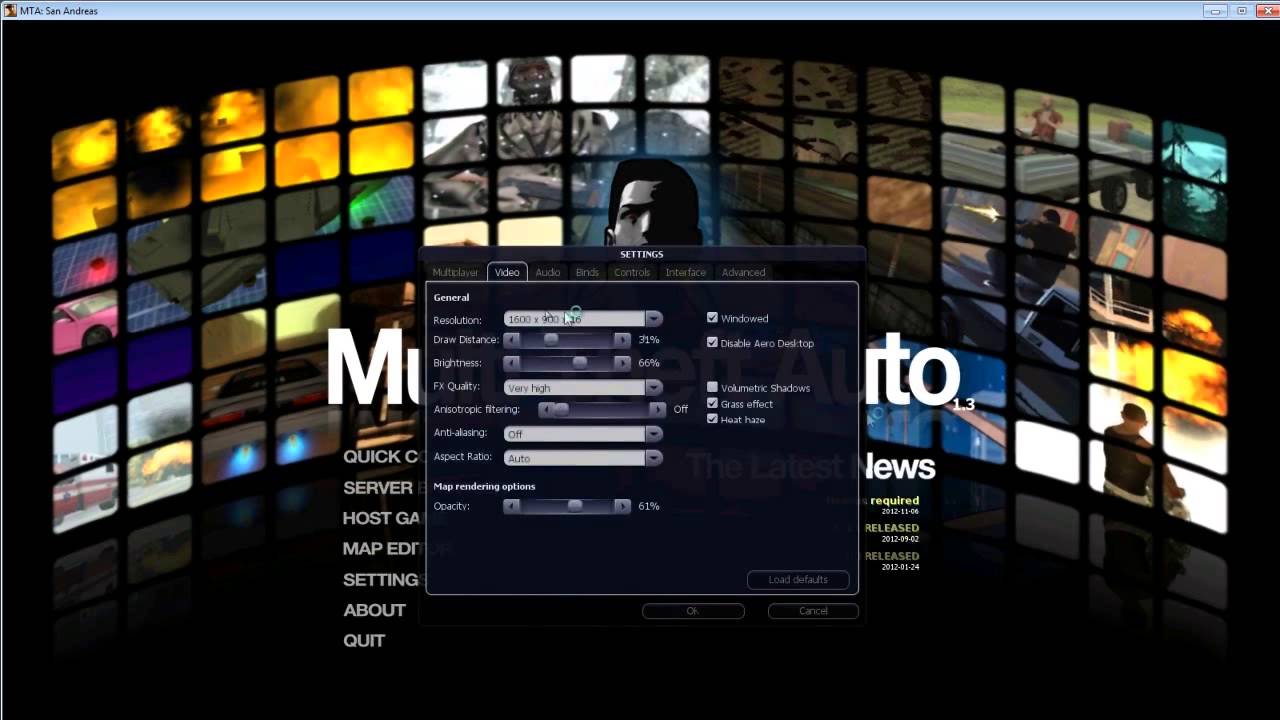The width and height of the screenshot is (1280, 720).
Task: Maximize the MTA: San Andreas window
Action: click(1242, 10)
